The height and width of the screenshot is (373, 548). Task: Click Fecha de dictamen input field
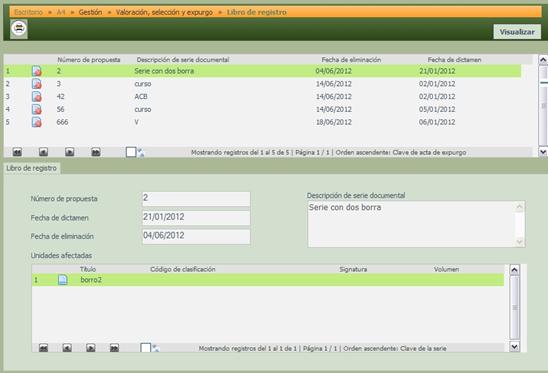[196, 218]
